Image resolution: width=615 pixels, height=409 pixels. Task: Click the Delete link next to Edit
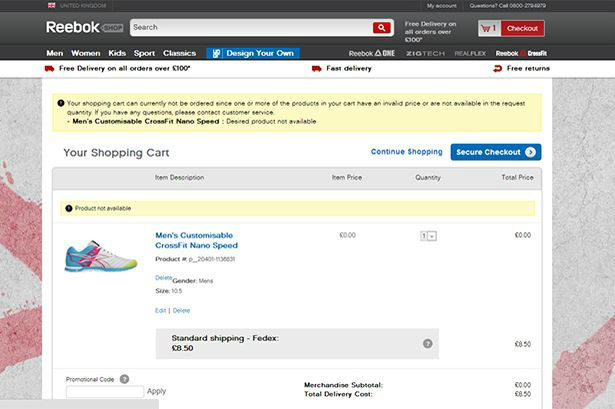[x=181, y=311]
